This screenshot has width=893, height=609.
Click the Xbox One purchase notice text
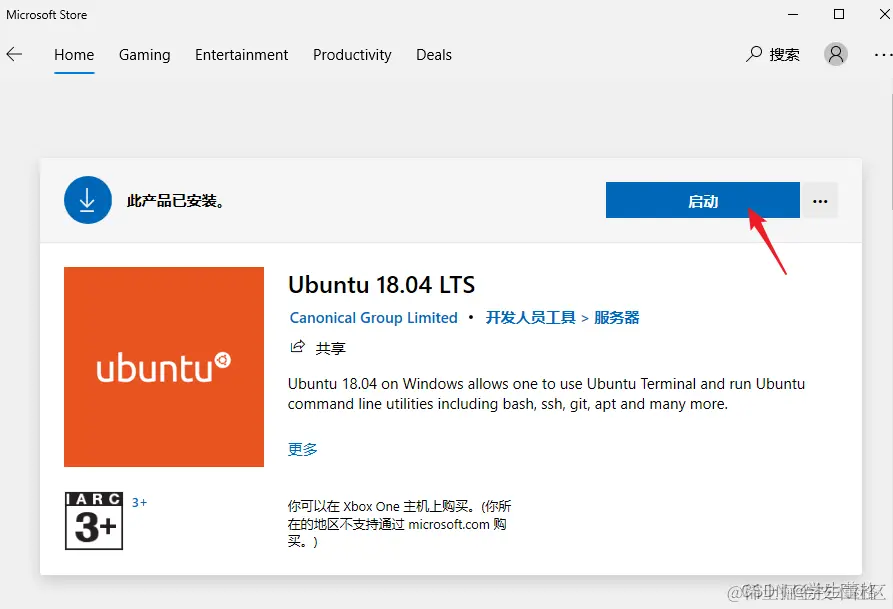(399, 524)
